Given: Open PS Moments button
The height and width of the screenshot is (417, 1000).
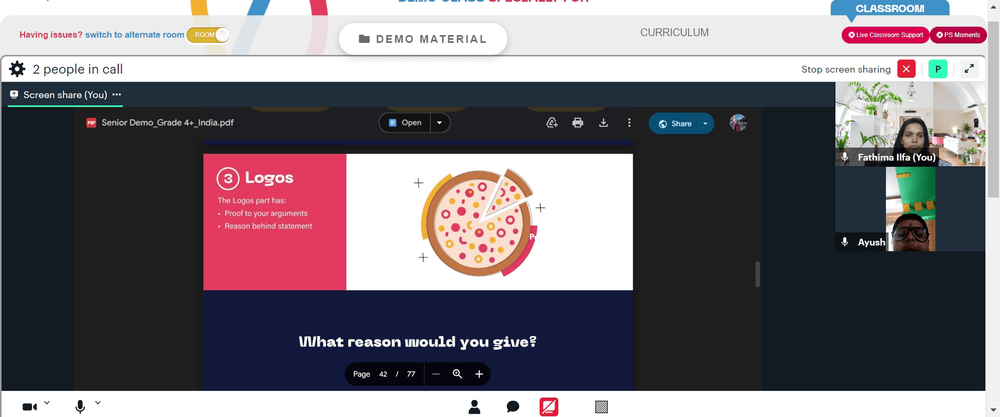Looking at the screenshot, I should [x=958, y=35].
